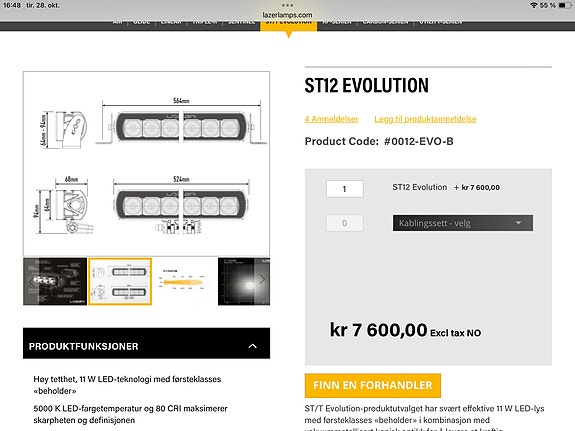The width and height of the screenshot is (575, 431).
Task: Click the Excl tax NO label
Action: point(455,333)
